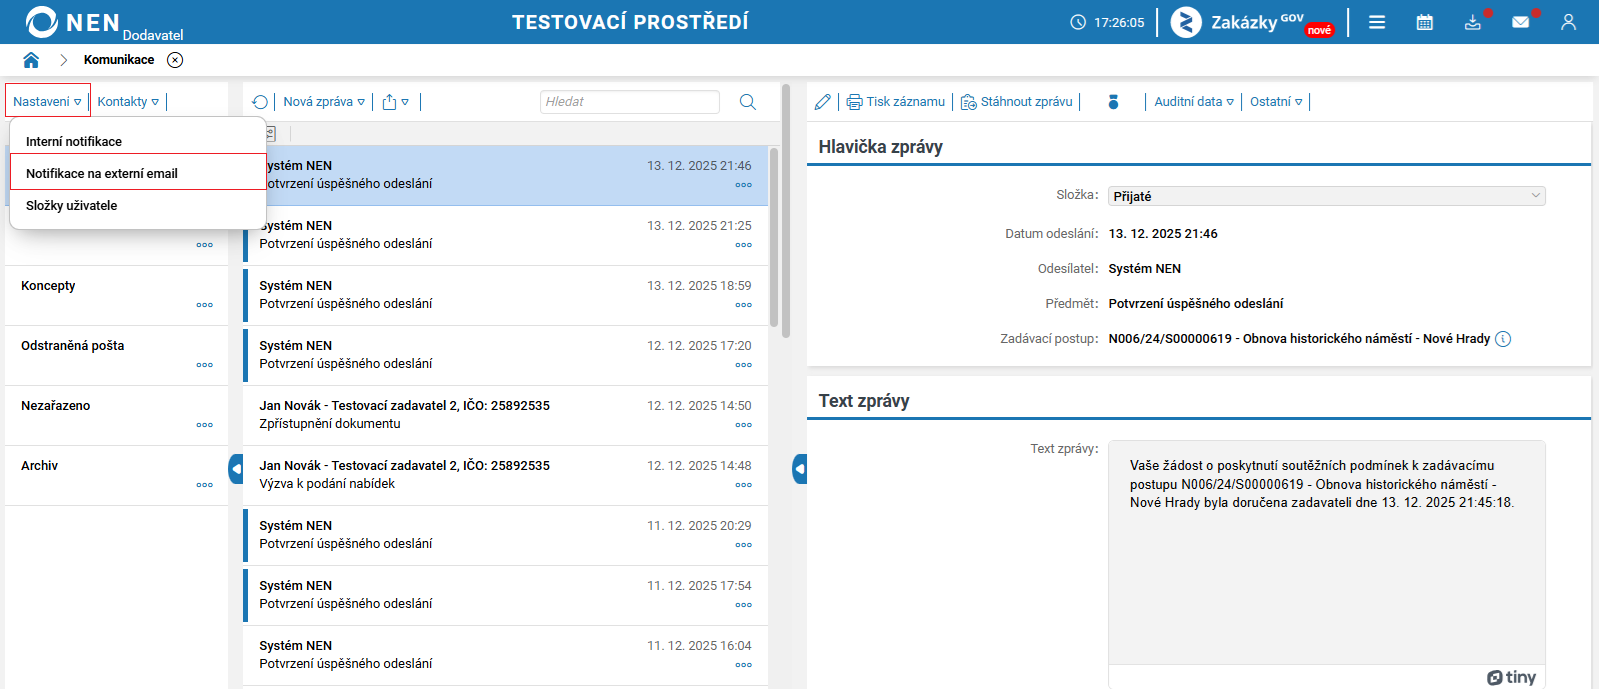Open Odstraněná pošta folder
This screenshot has height=689, width=1599.
pos(116,355)
